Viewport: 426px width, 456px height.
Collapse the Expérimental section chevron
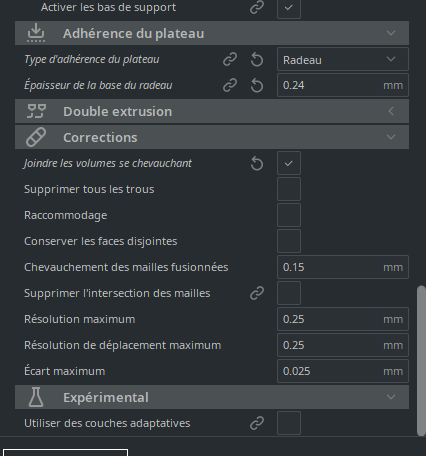pos(391,397)
